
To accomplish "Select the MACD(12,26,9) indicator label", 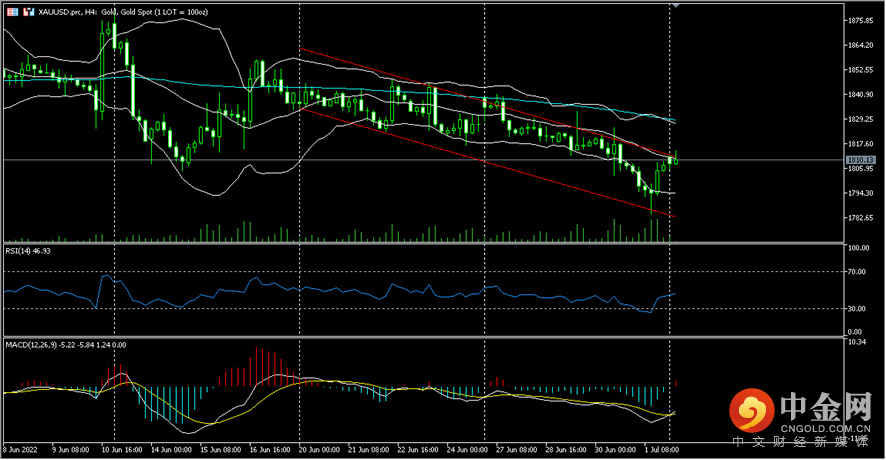I will pyautogui.click(x=66, y=345).
